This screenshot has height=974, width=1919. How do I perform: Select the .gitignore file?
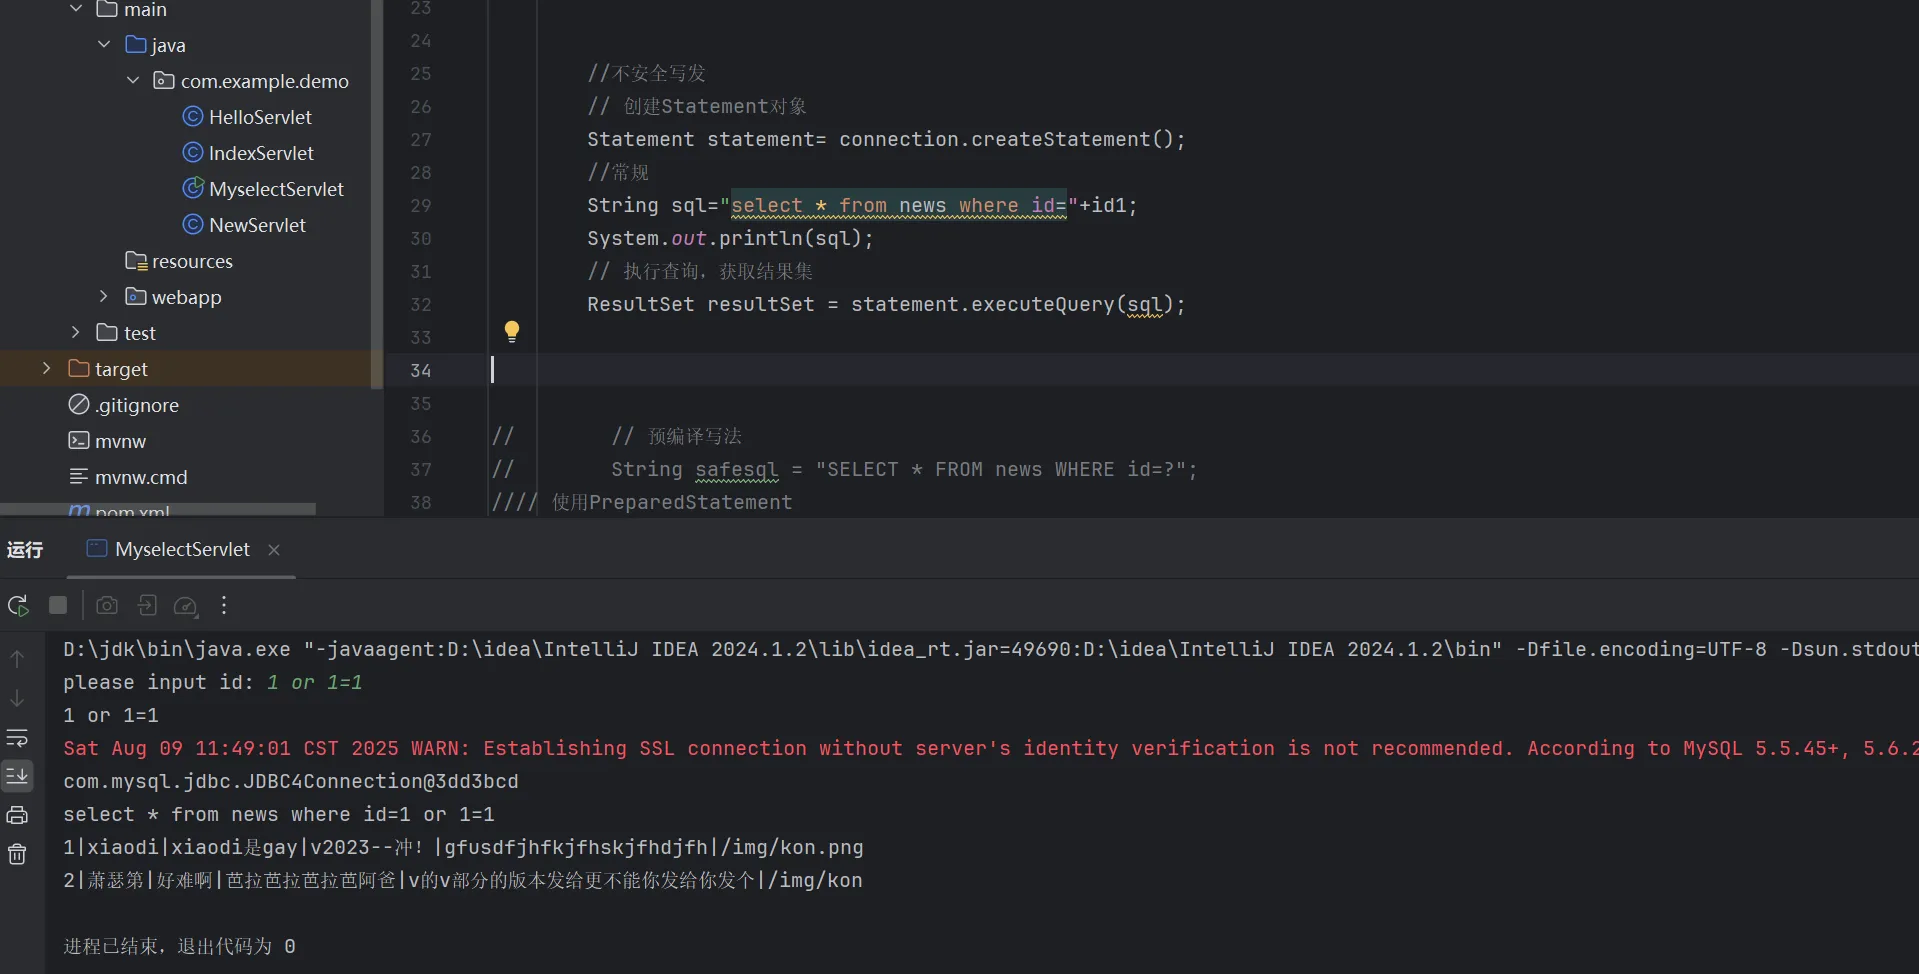click(x=138, y=405)
